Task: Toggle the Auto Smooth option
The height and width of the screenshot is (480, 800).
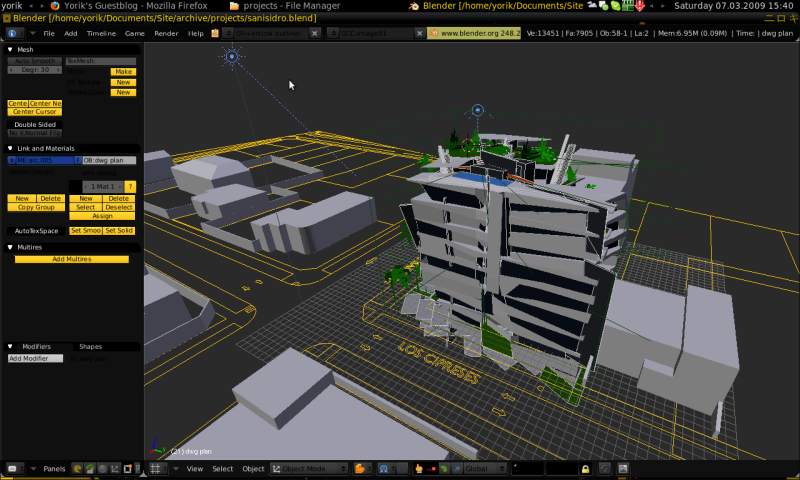Action: pyautogui.click(x=35, y=61)
